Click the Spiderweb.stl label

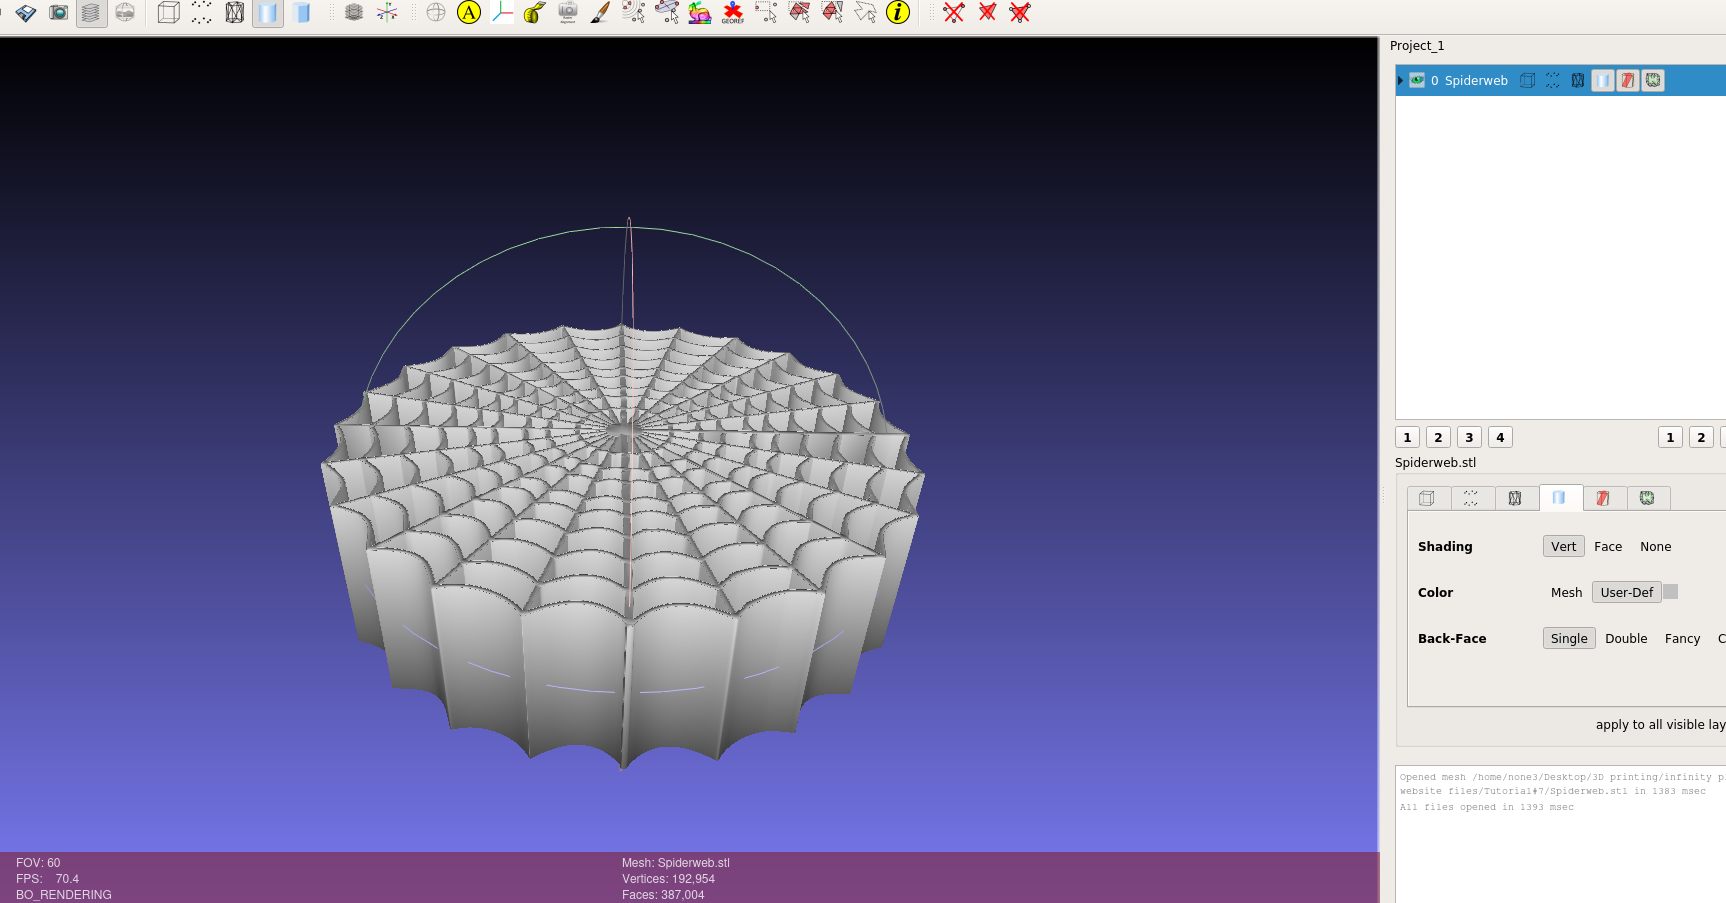coord(1435,463)
